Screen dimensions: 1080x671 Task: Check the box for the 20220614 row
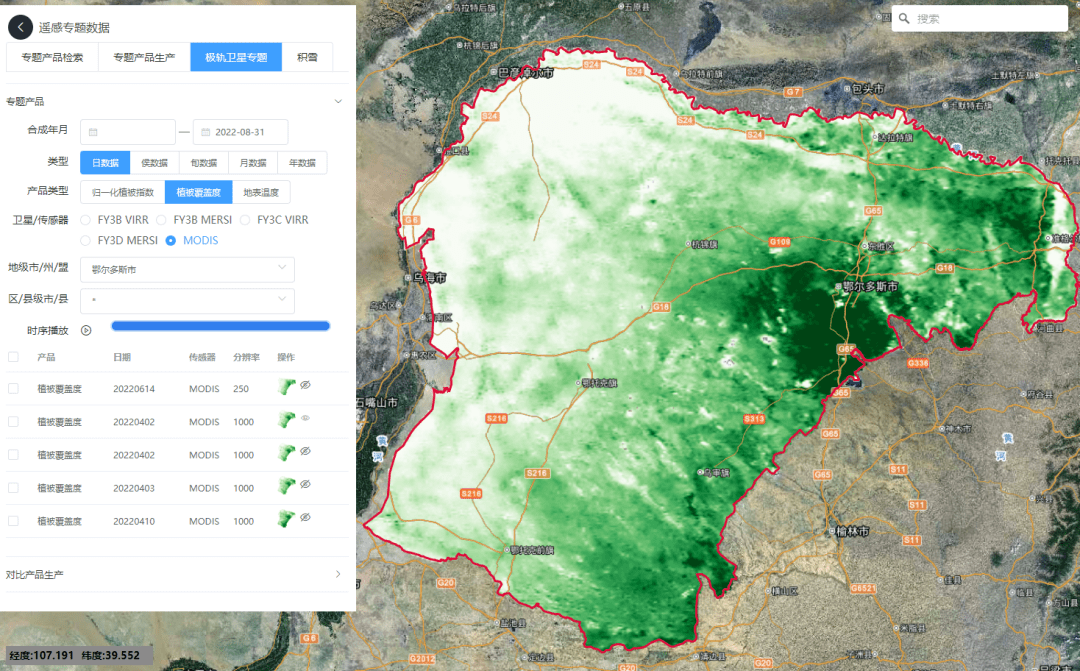13,389
